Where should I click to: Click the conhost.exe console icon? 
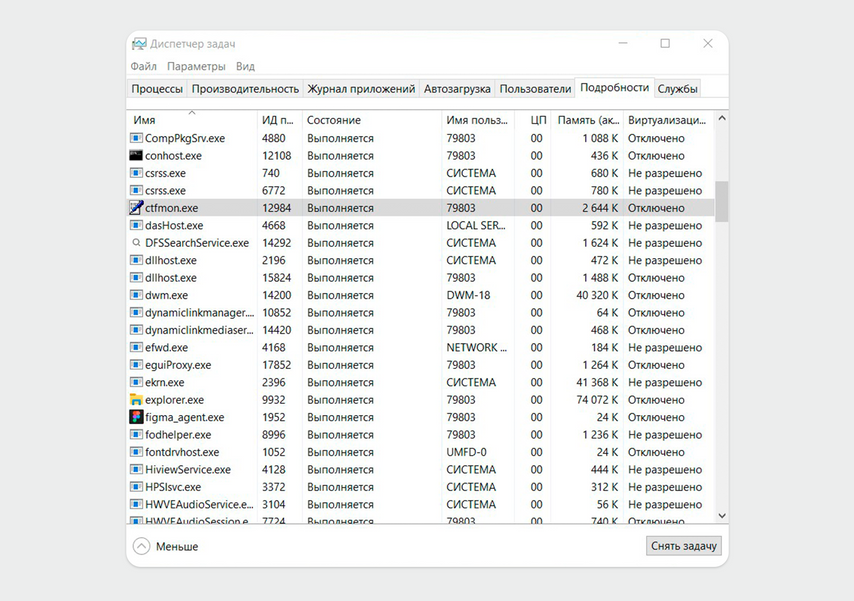click(x=136, y=155)
